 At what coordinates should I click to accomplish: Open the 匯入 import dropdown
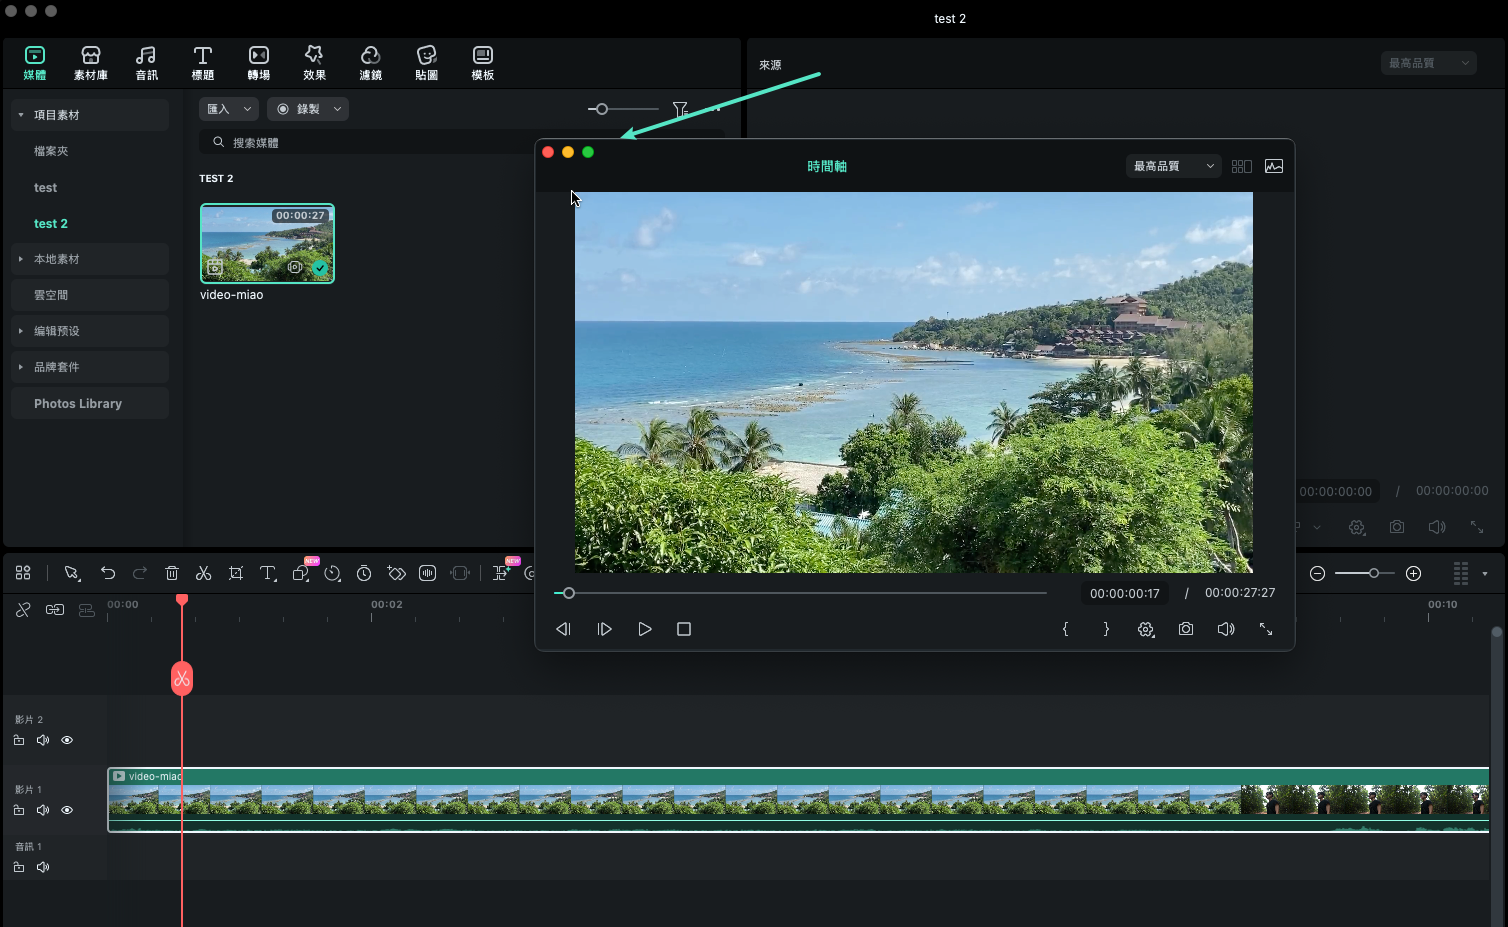click(x=228, y=109)
